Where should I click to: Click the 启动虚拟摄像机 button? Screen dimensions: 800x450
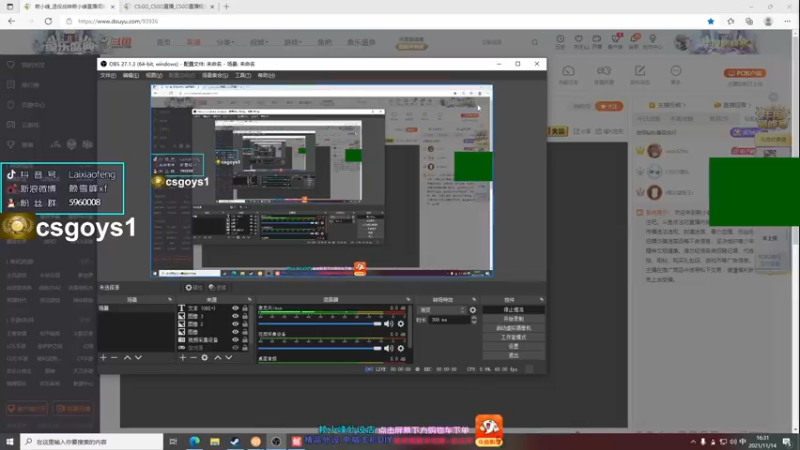(x=513, y=328)
